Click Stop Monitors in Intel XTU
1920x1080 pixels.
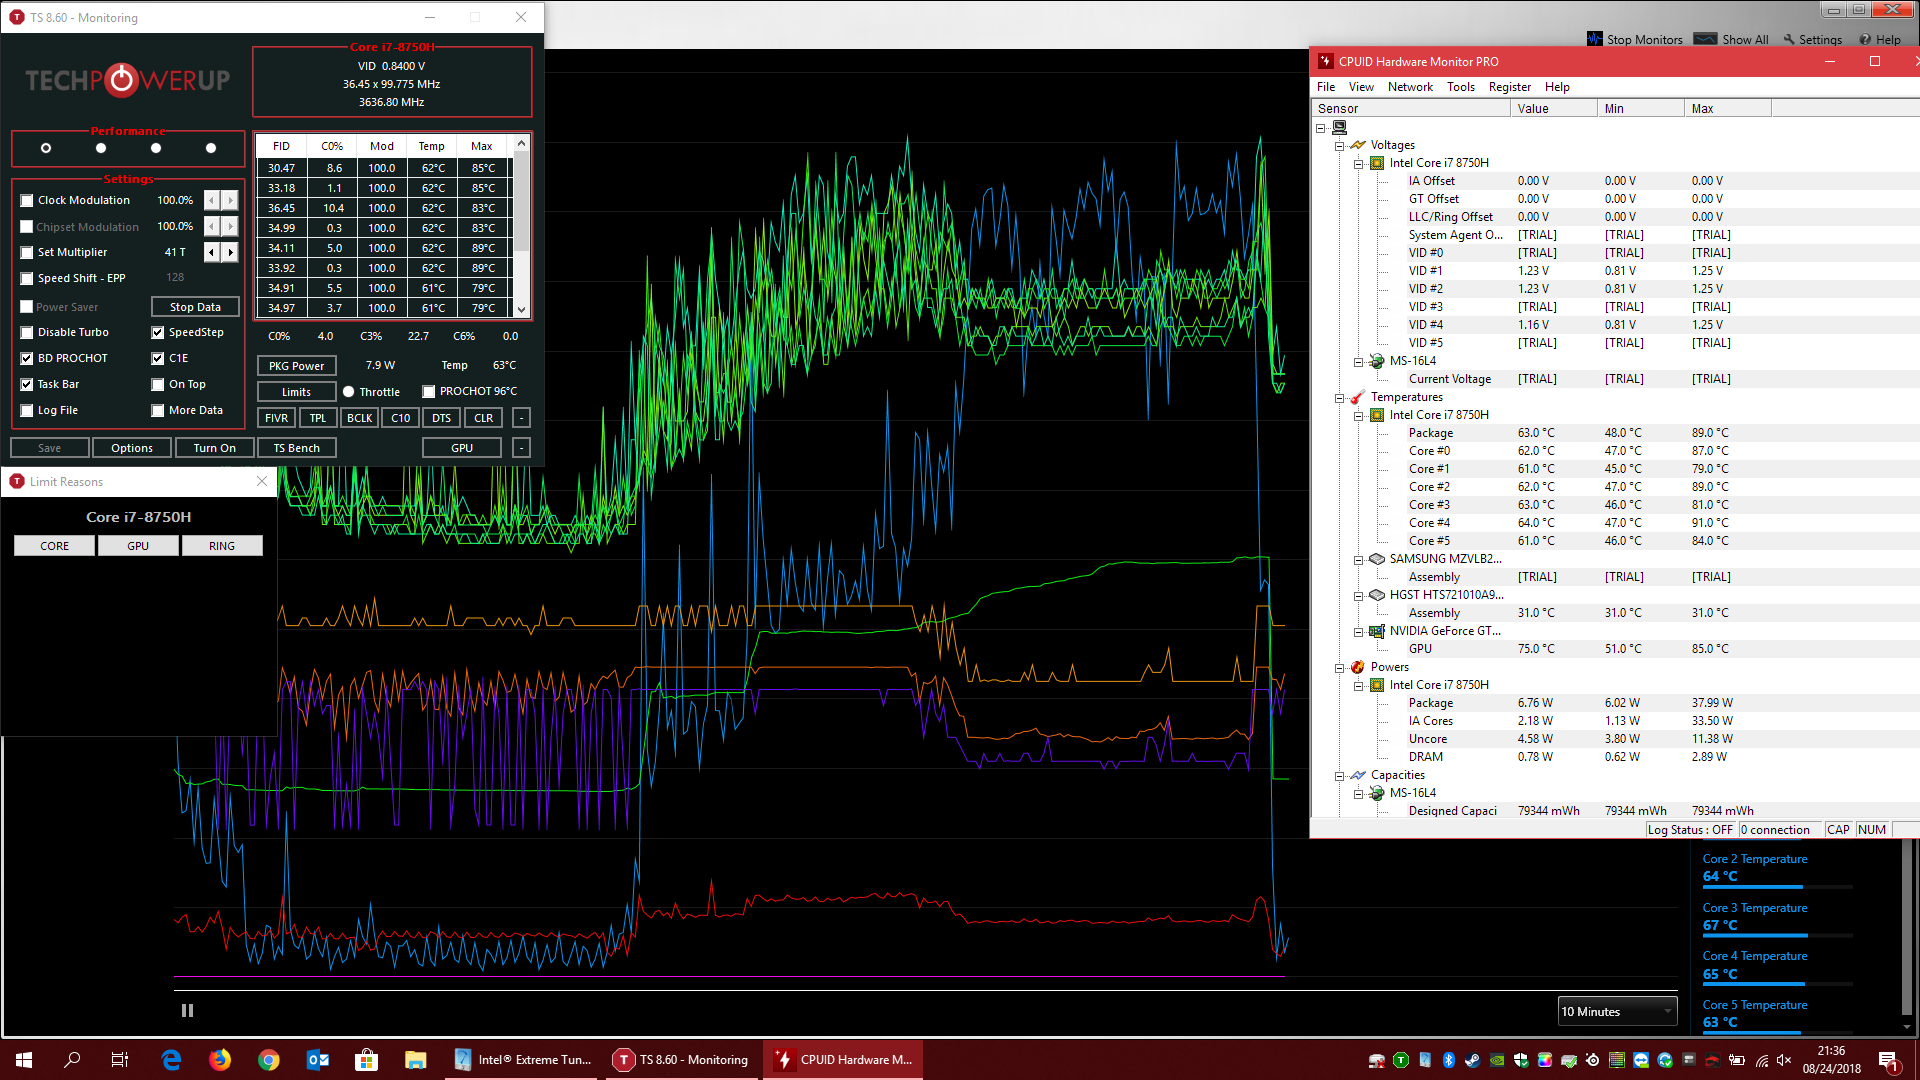tap(1635, 39)
